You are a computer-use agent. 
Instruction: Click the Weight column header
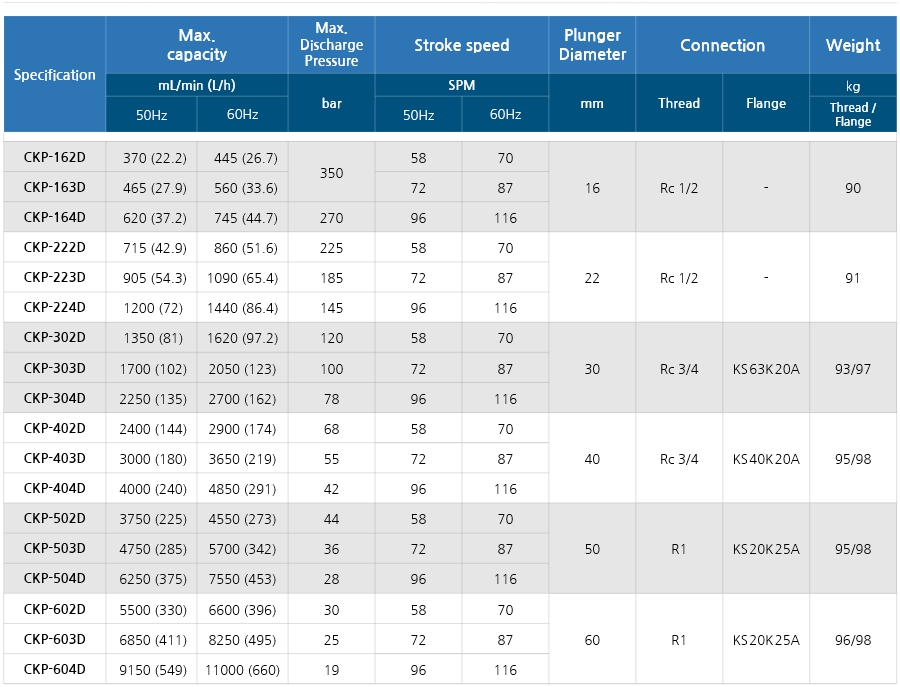(x=852, y=45)
